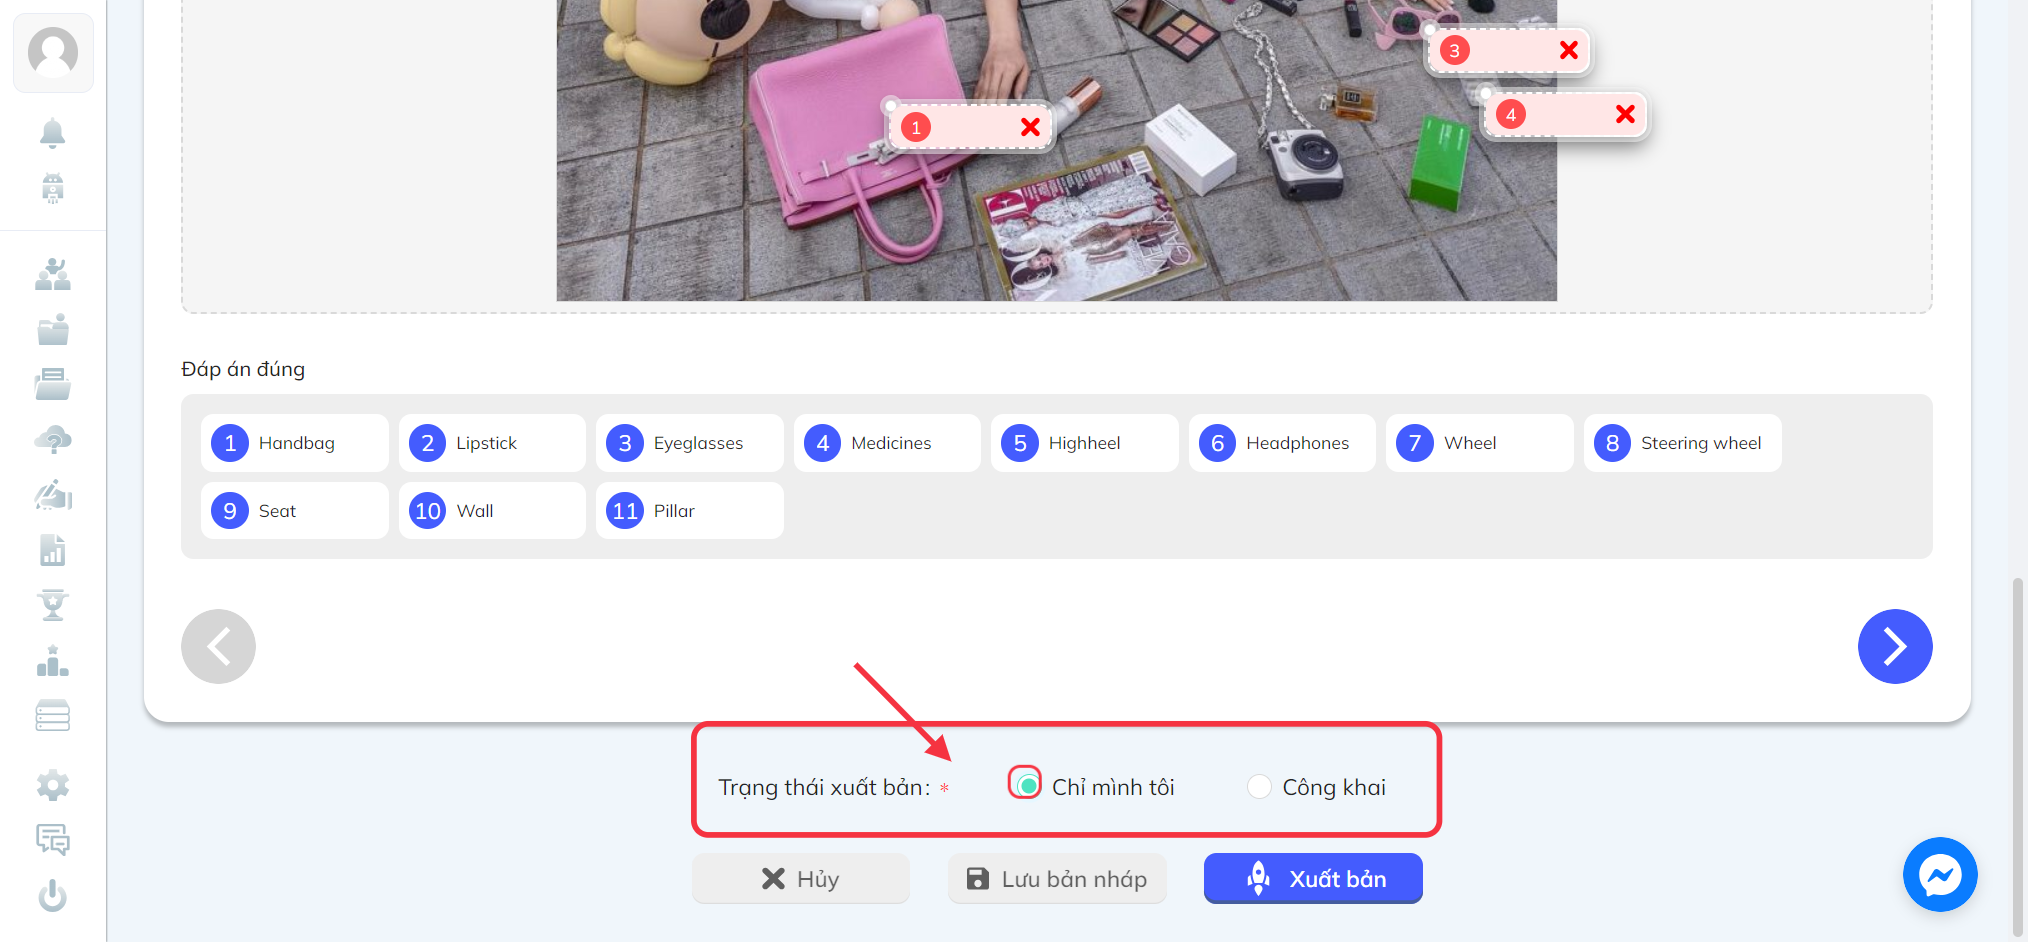Screen dimensions: 2028x942
Task: Open settings gear in sidebar
Action: click(x=53, y=786)
